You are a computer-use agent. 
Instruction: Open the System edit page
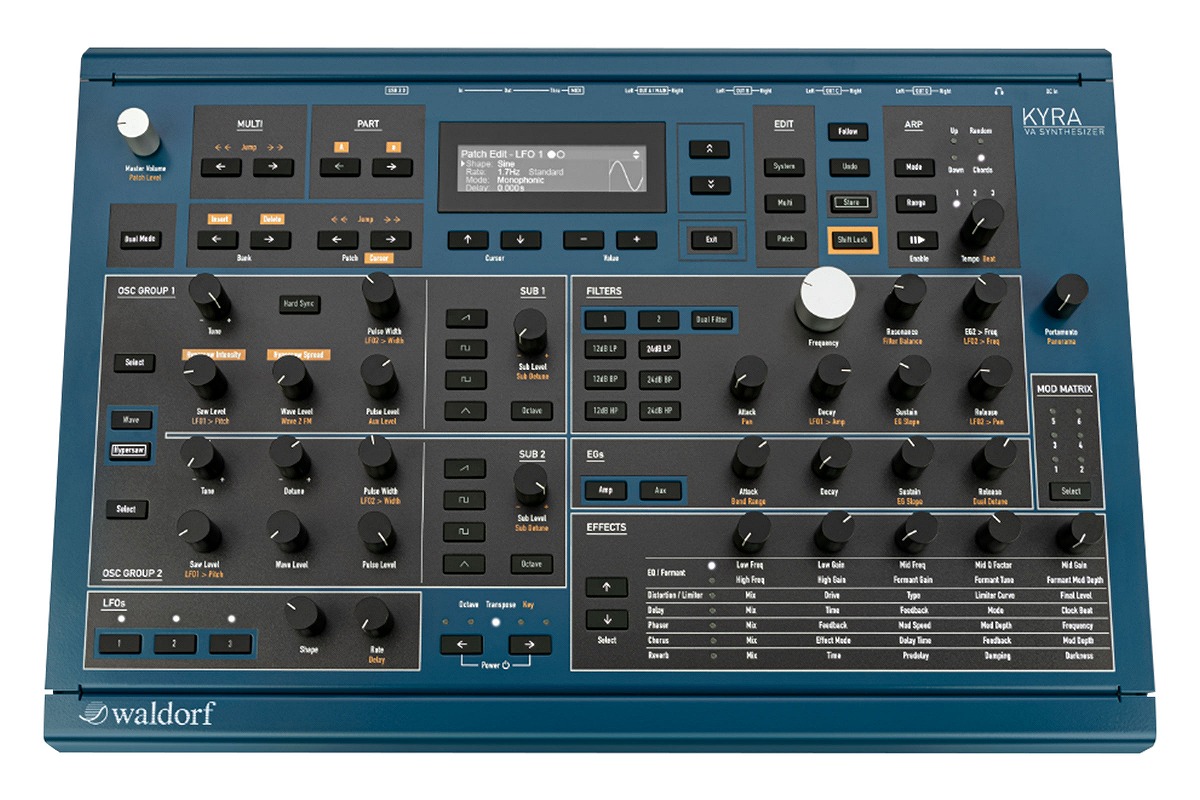pos(784,167)
